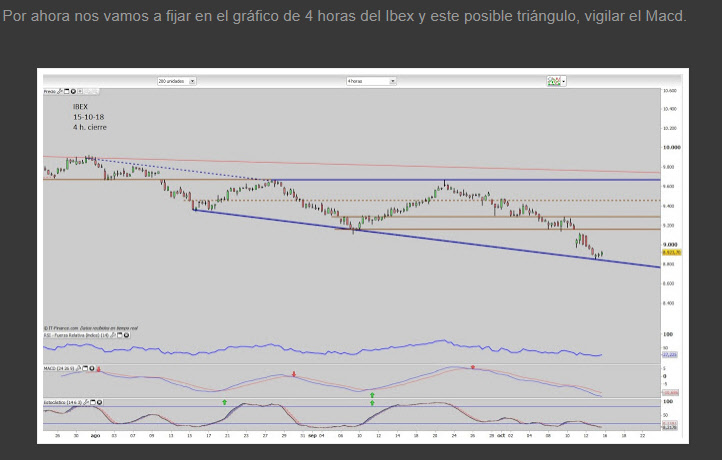Click the Precio panel plus icon
Viewport: 722px width, 460px height.
click(80, 92)
